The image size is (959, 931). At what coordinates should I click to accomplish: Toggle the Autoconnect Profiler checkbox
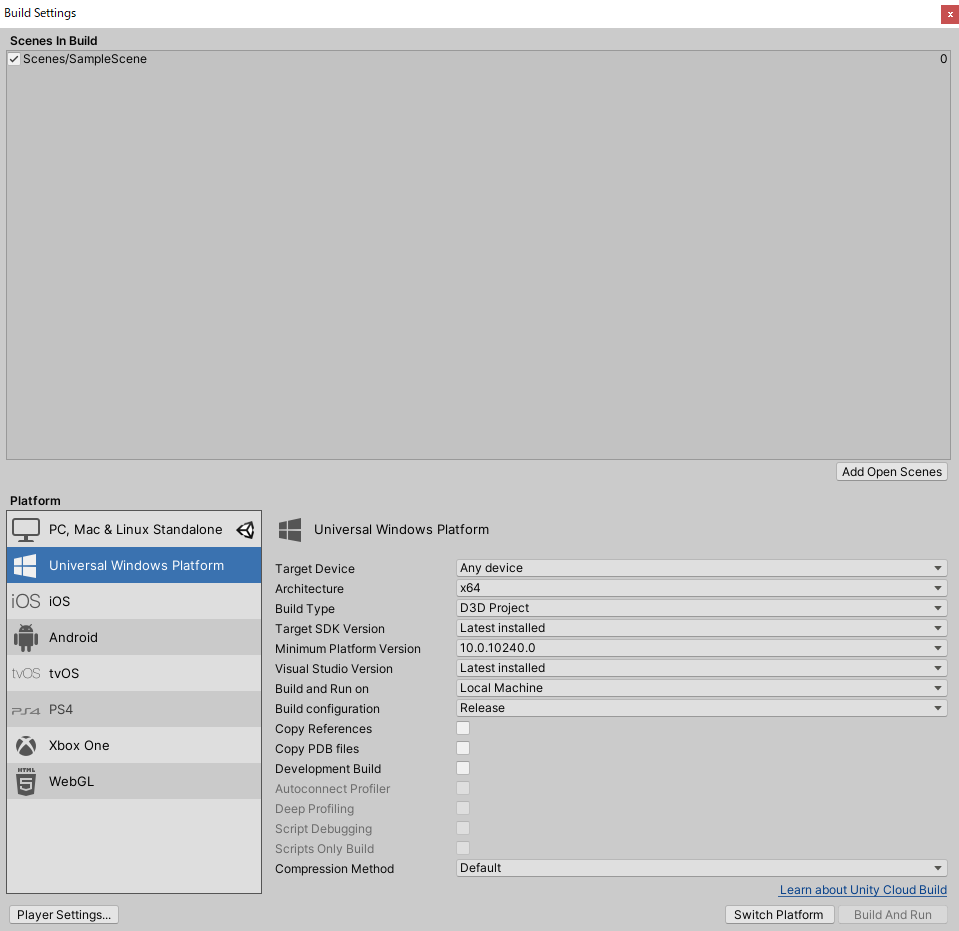click(463, 788)
